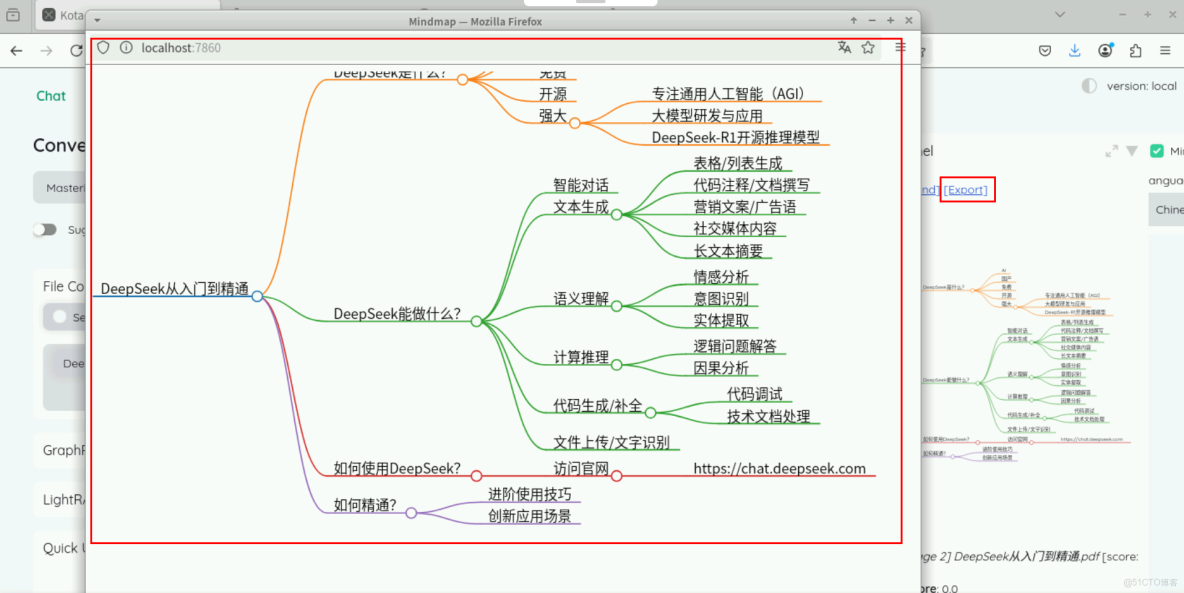1184x593 pixels.
Task: Collapse the 代码生成/补全 node circle
Action: (650, 412)
